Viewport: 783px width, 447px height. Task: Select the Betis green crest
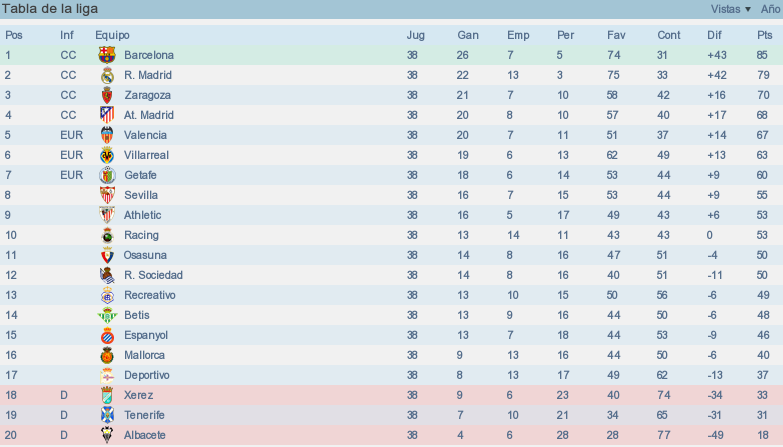pyautogui.click(x=107, y=315)
